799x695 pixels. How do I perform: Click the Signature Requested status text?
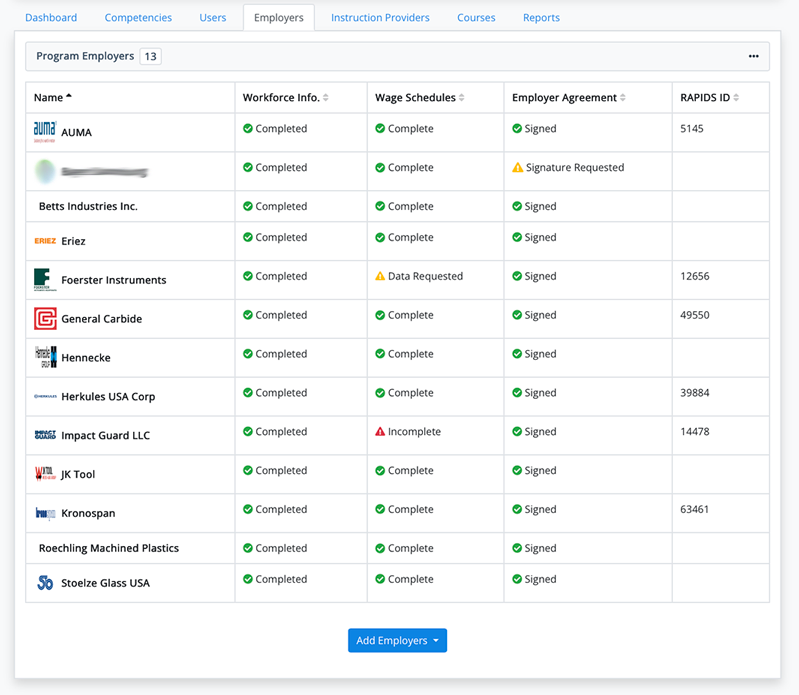575,167
